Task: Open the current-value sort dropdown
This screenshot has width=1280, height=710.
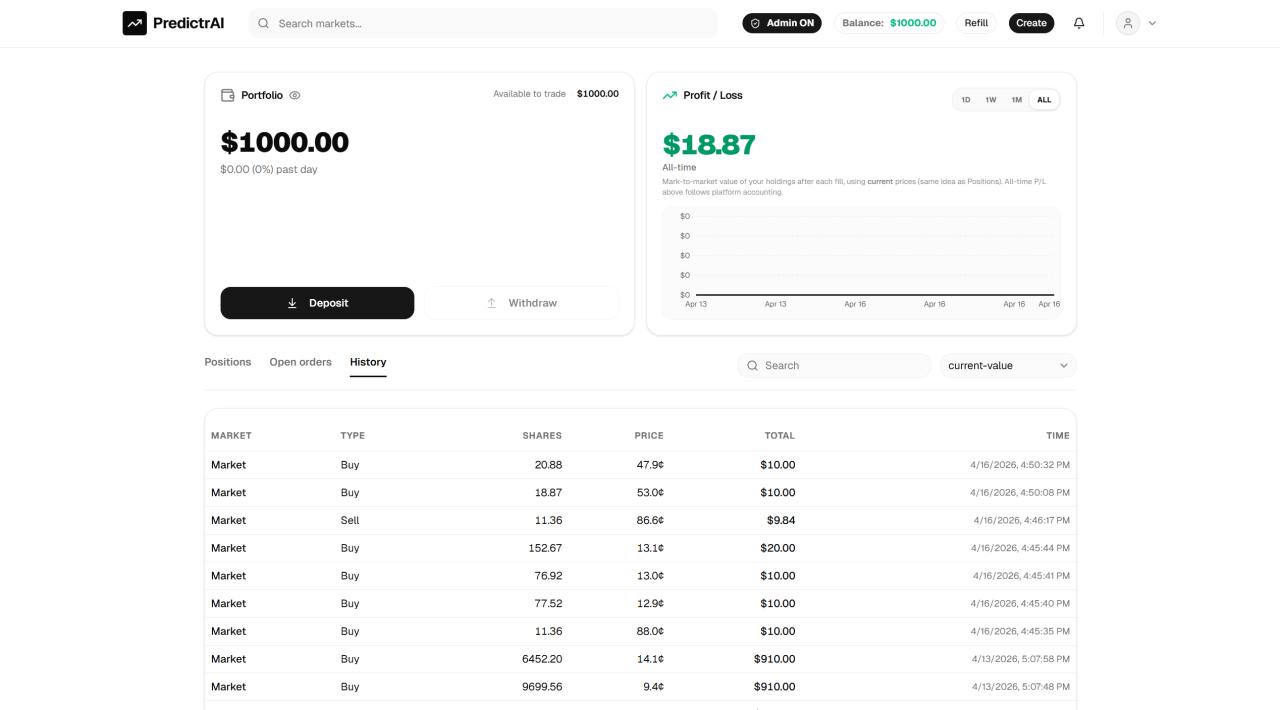Action: [1008, 366]
